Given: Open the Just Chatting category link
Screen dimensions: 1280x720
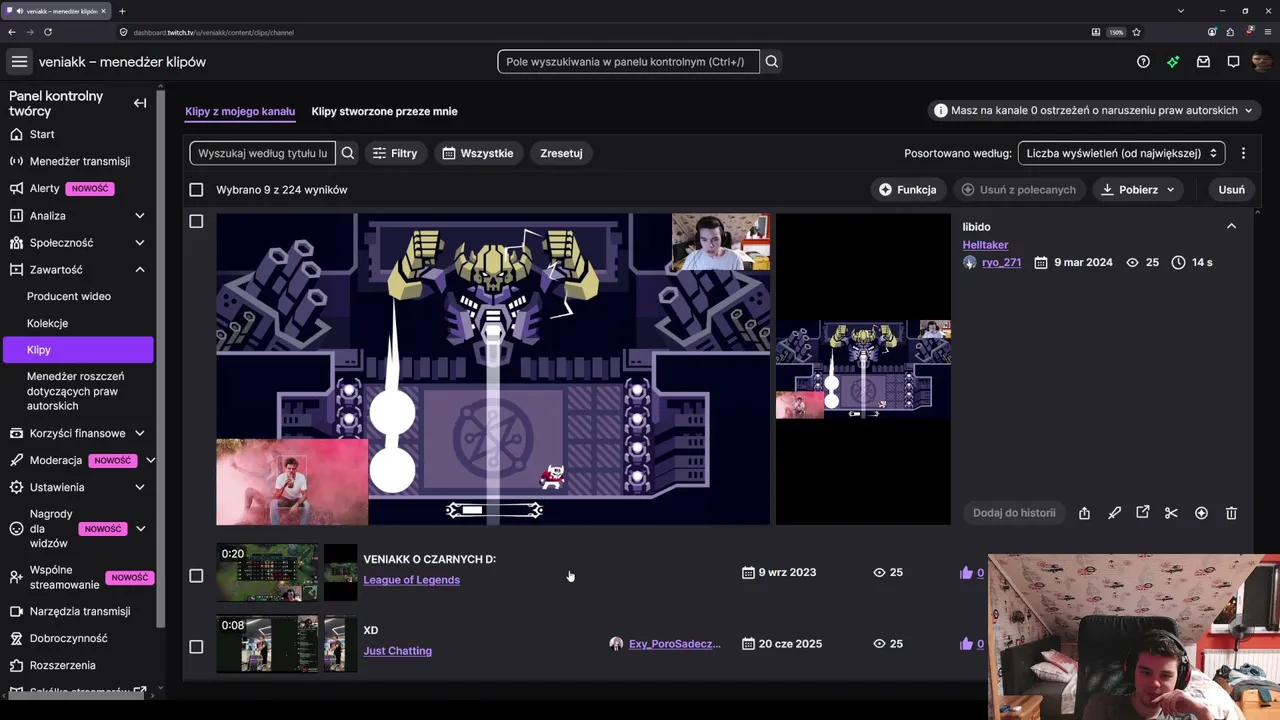Looking at the screenshot, I should click(397, 651).
